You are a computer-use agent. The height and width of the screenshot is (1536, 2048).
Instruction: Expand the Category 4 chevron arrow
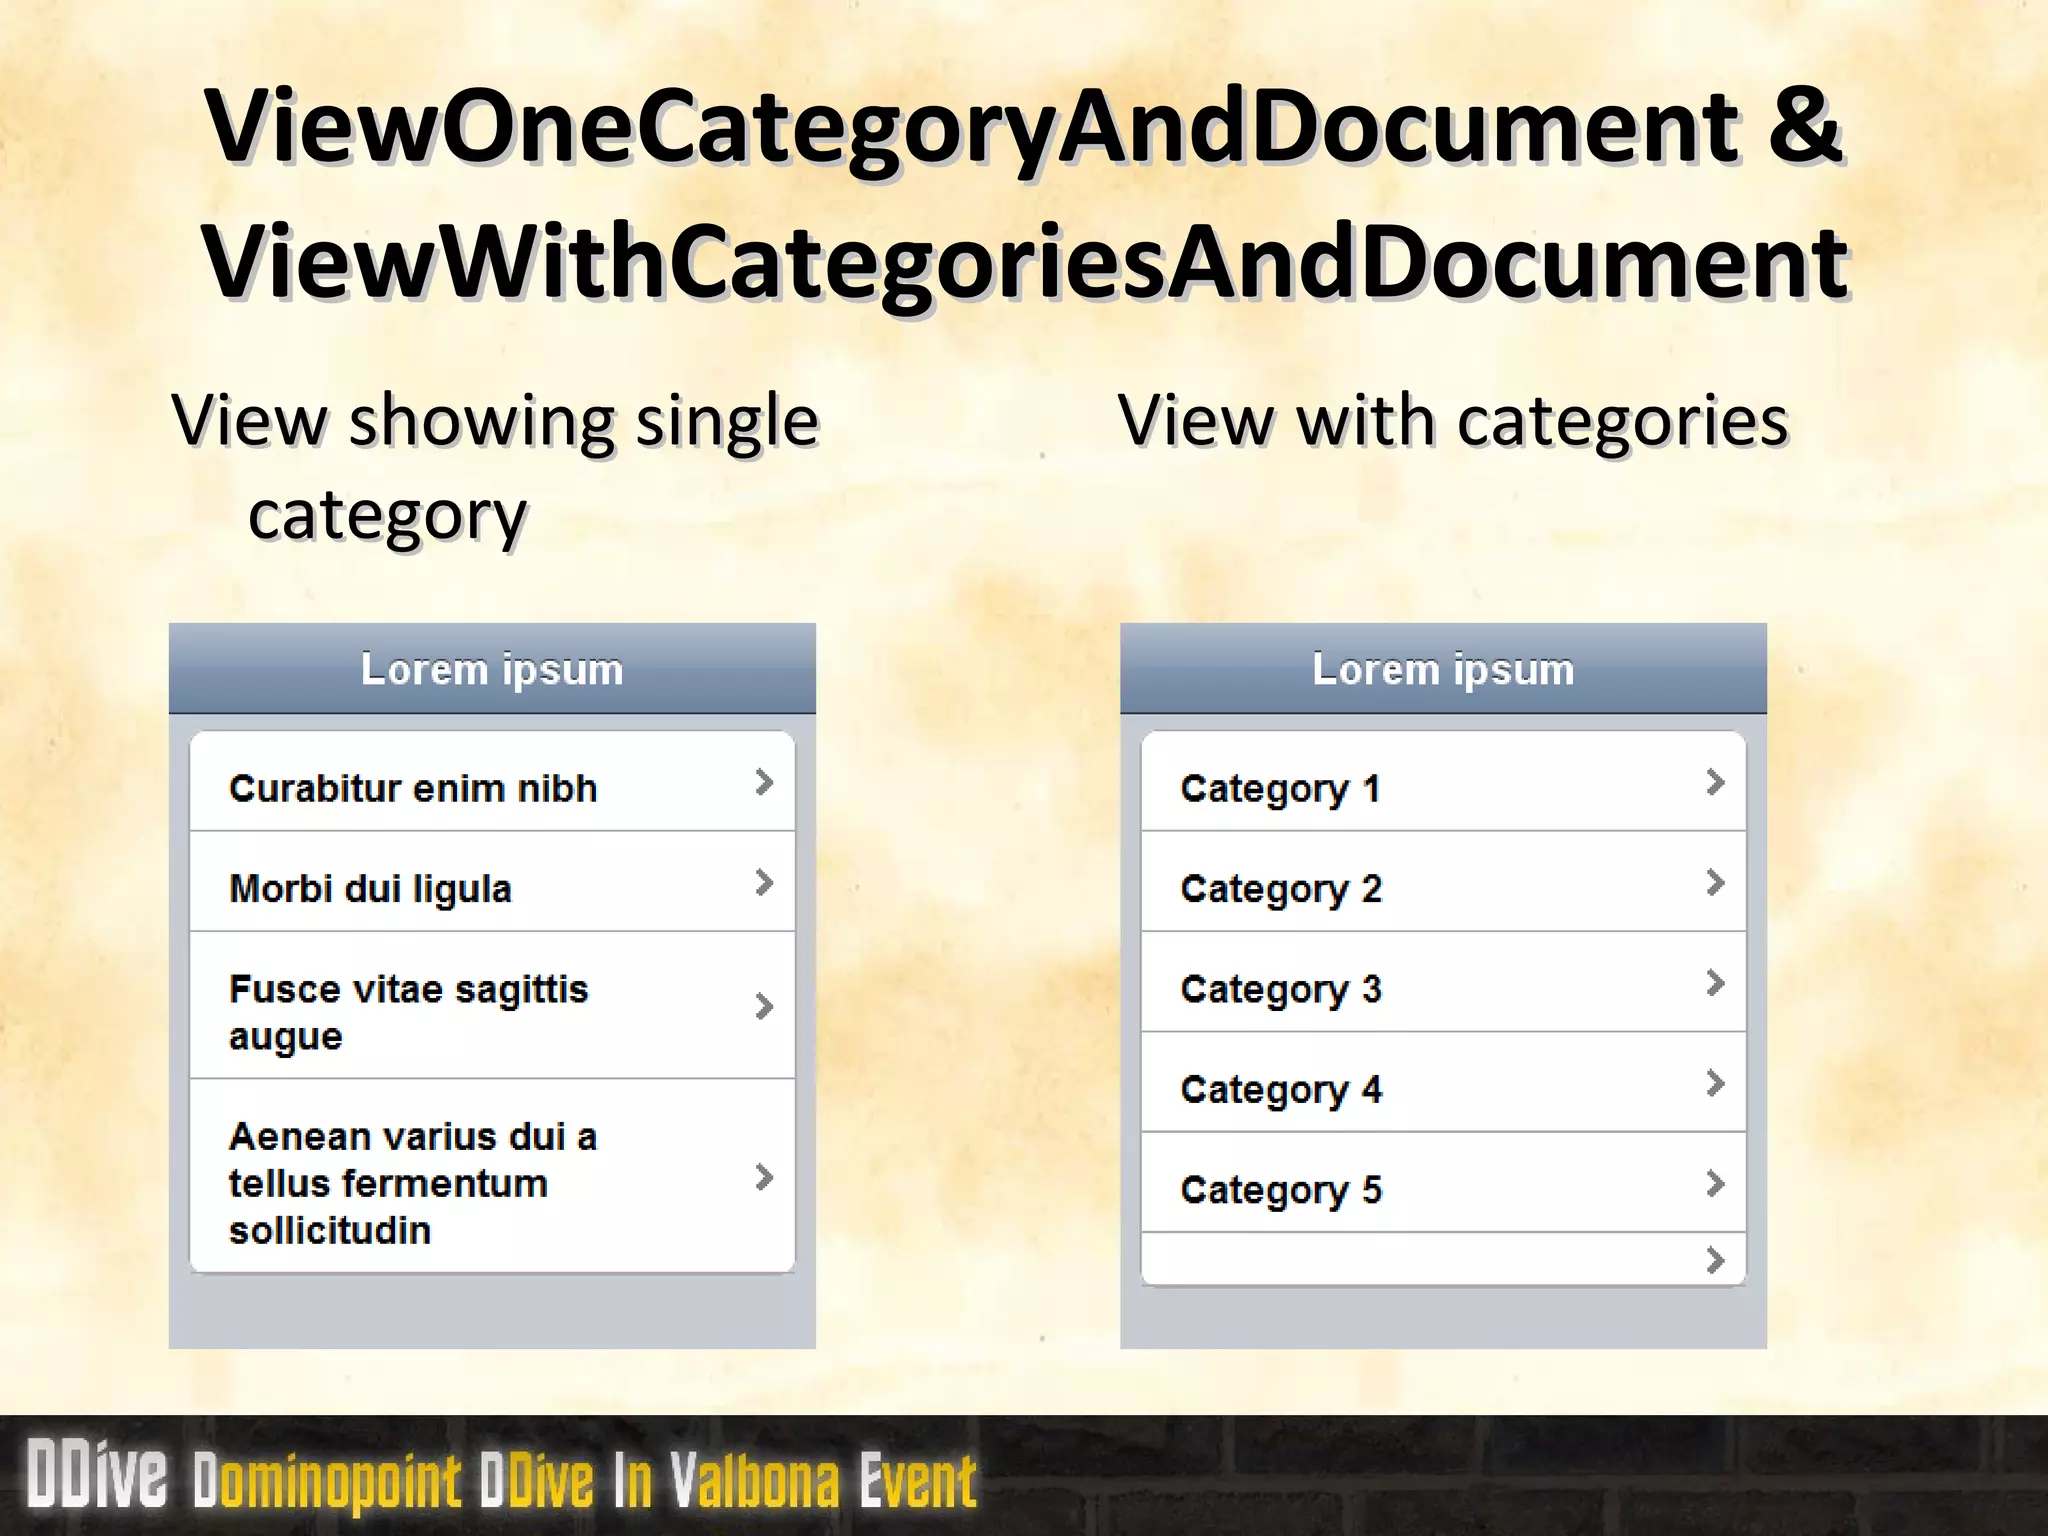[x=1715, y=1083]
